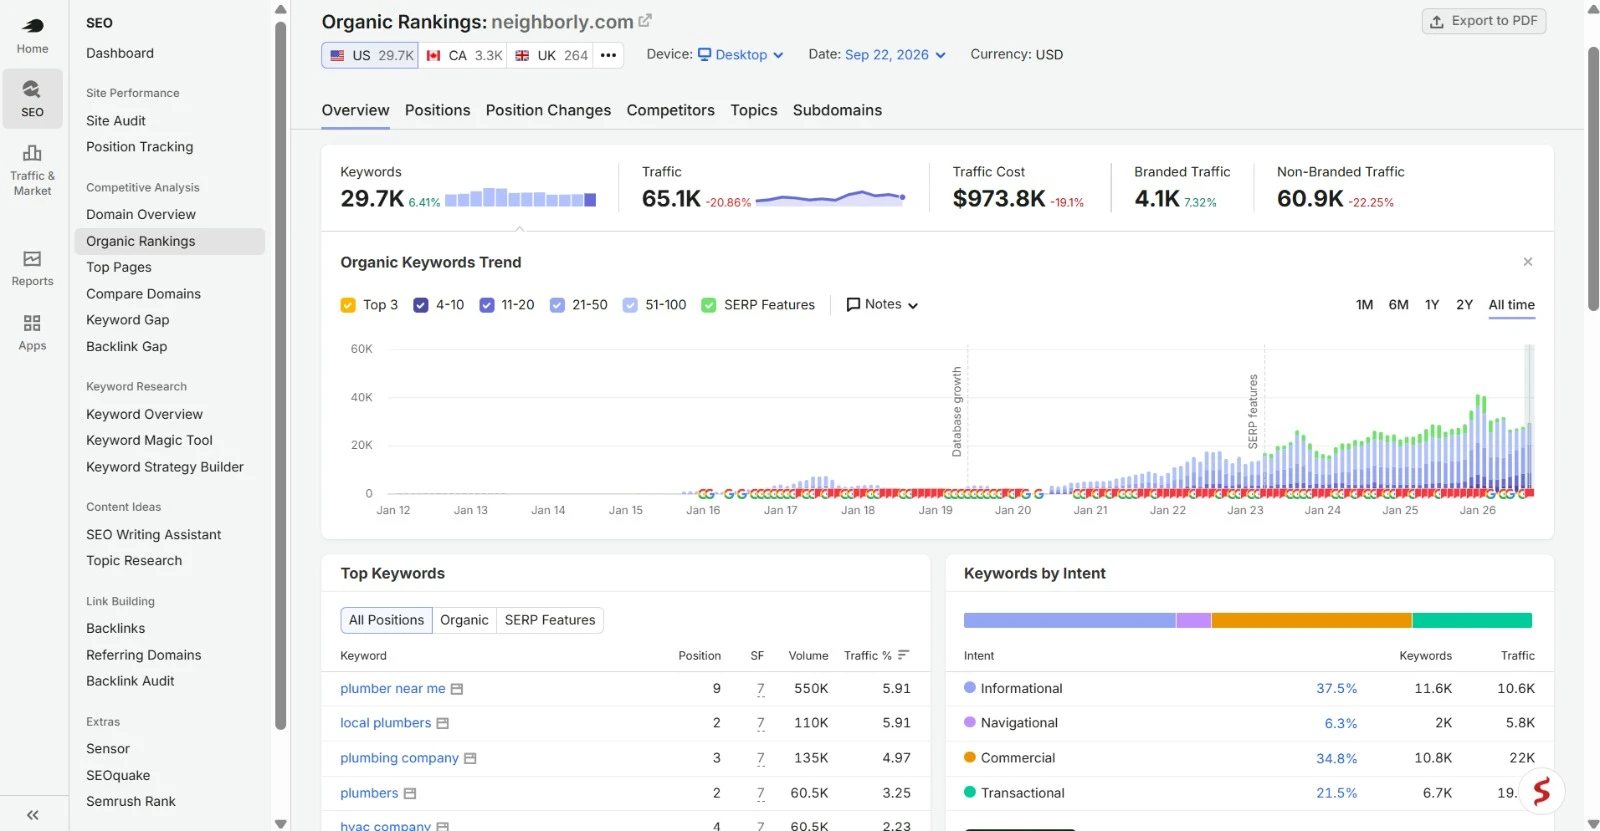Screen dimensions: 1600x831
Task: Open plumbing company keyword link
Action: click(399, 758)
